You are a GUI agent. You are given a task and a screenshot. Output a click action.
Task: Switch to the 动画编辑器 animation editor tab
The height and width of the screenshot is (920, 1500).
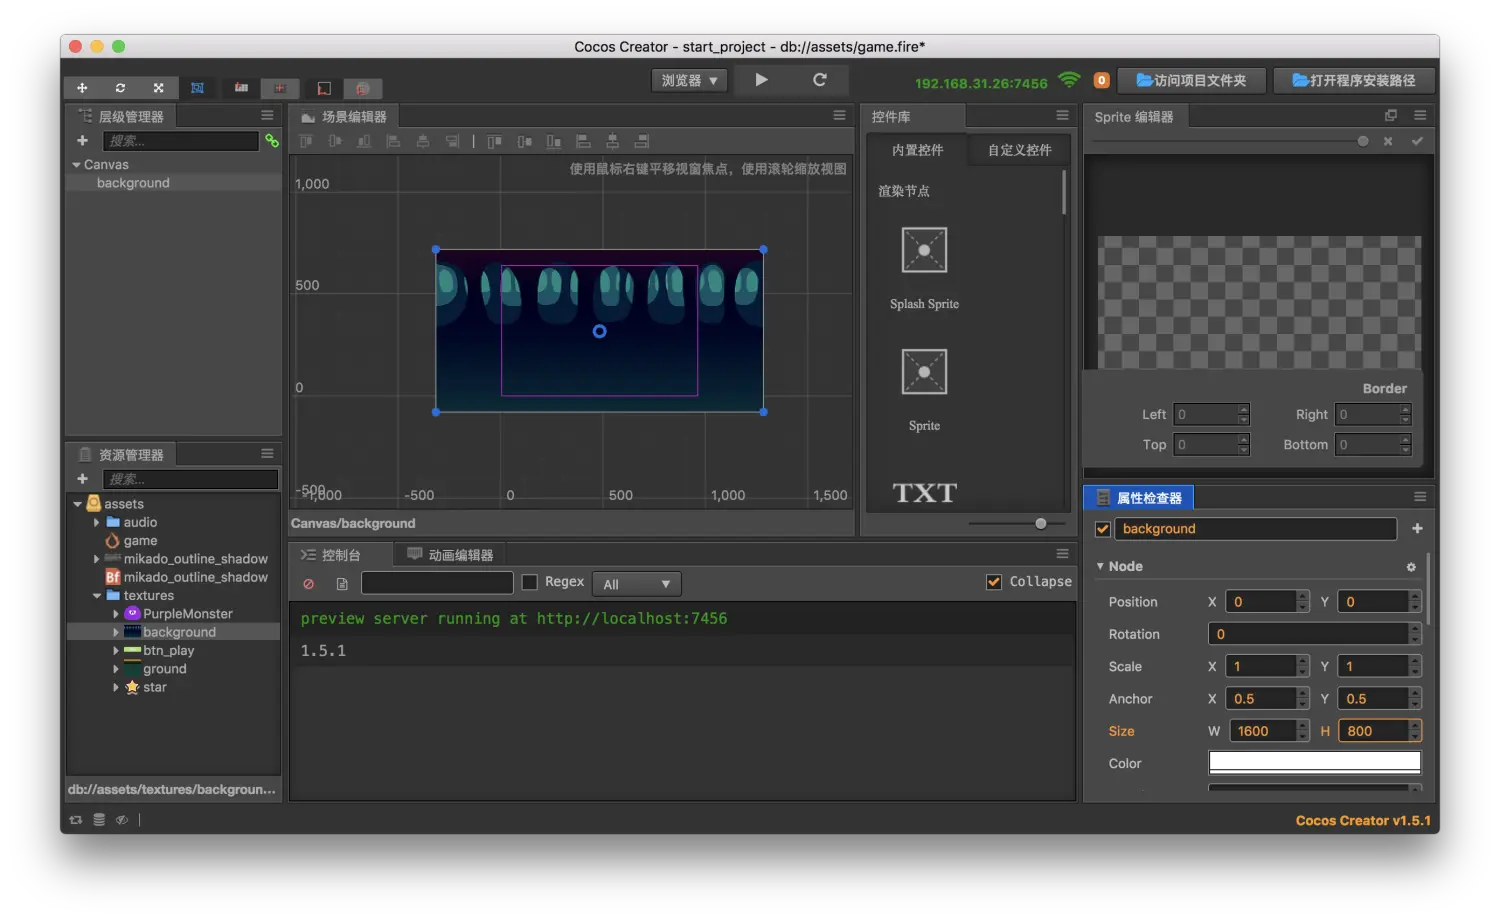[450, 555]
